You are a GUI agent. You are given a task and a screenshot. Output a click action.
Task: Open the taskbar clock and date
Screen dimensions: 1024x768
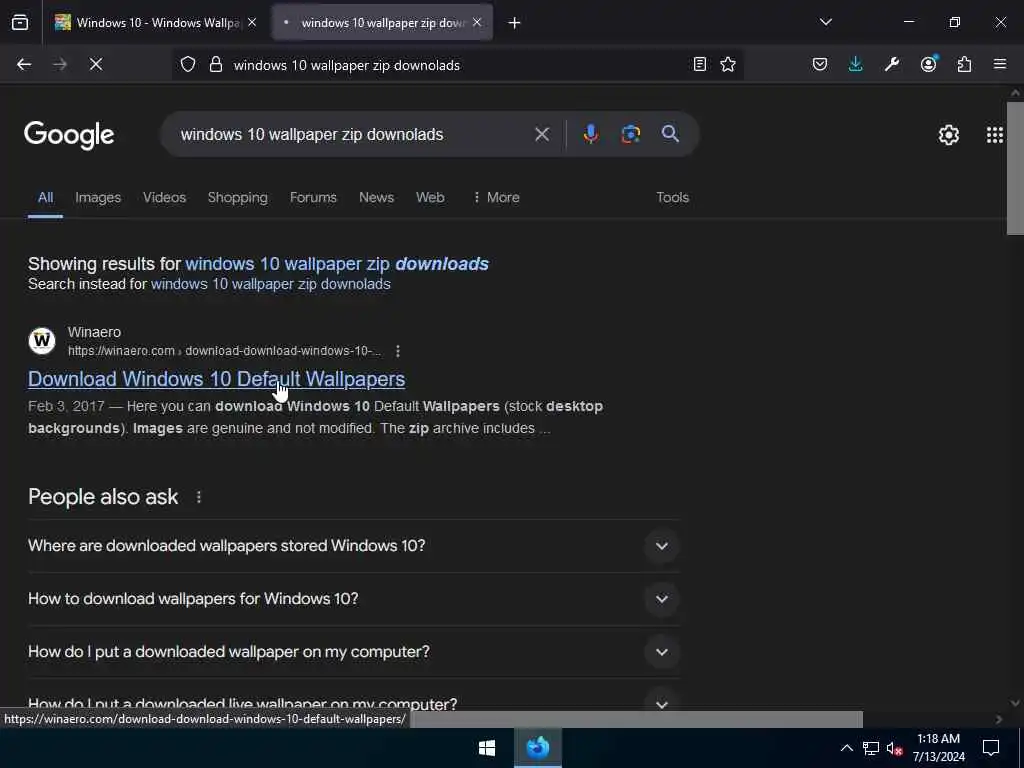tap(938, 748)
